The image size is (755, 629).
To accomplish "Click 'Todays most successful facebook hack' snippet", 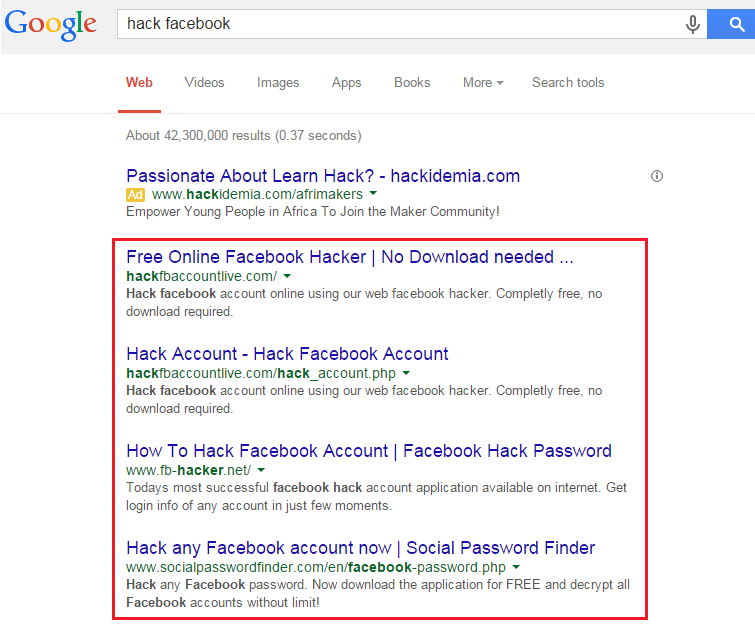I will pos(376,497).
